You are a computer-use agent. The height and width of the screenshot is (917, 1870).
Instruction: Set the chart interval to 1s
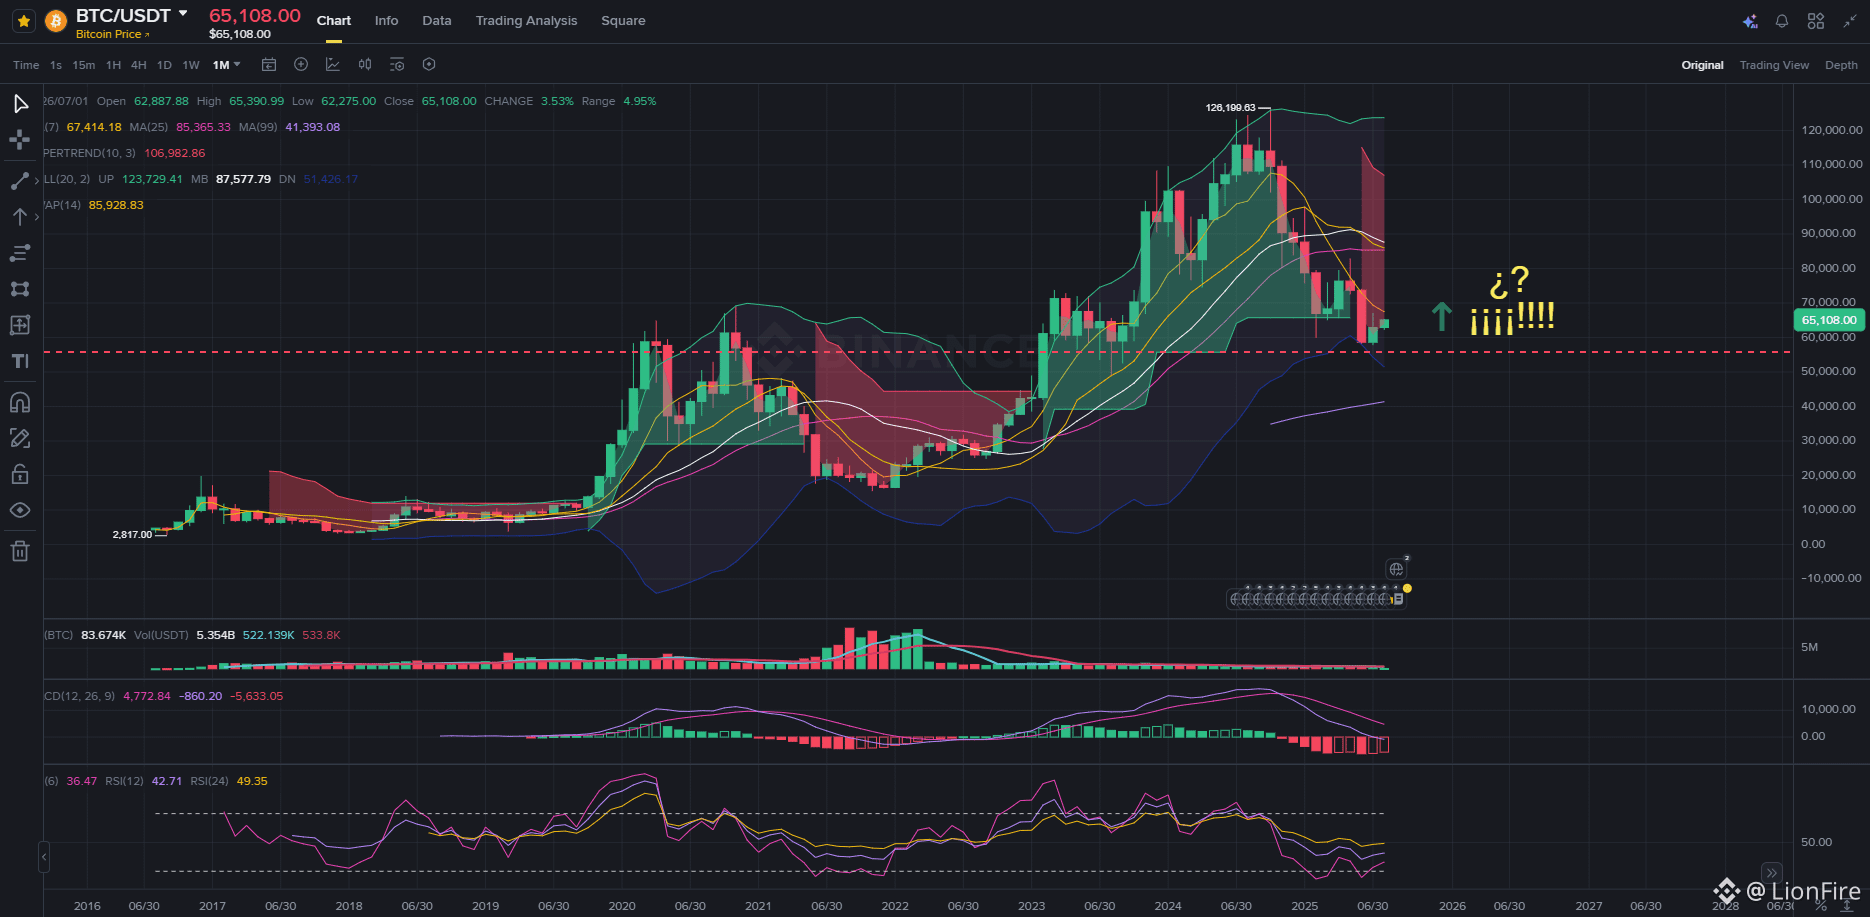click(x=56, y=65)
